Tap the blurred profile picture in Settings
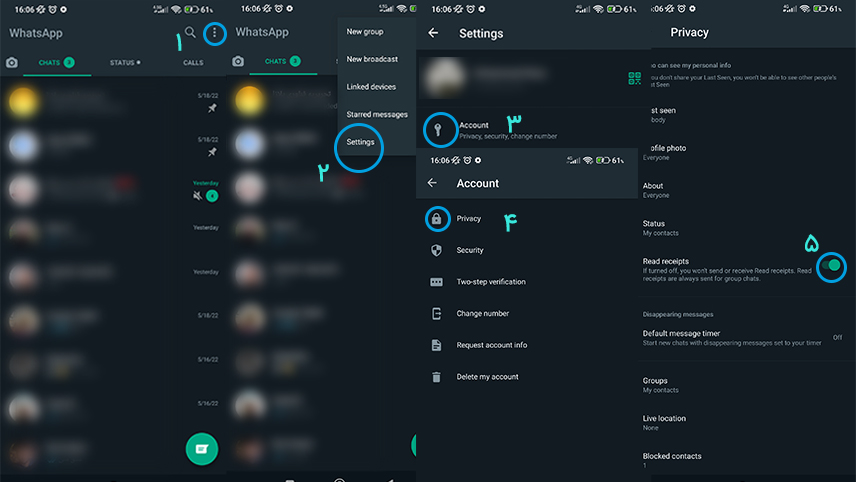The width and height of the screenshot is (856, 482). coord(445,78)
